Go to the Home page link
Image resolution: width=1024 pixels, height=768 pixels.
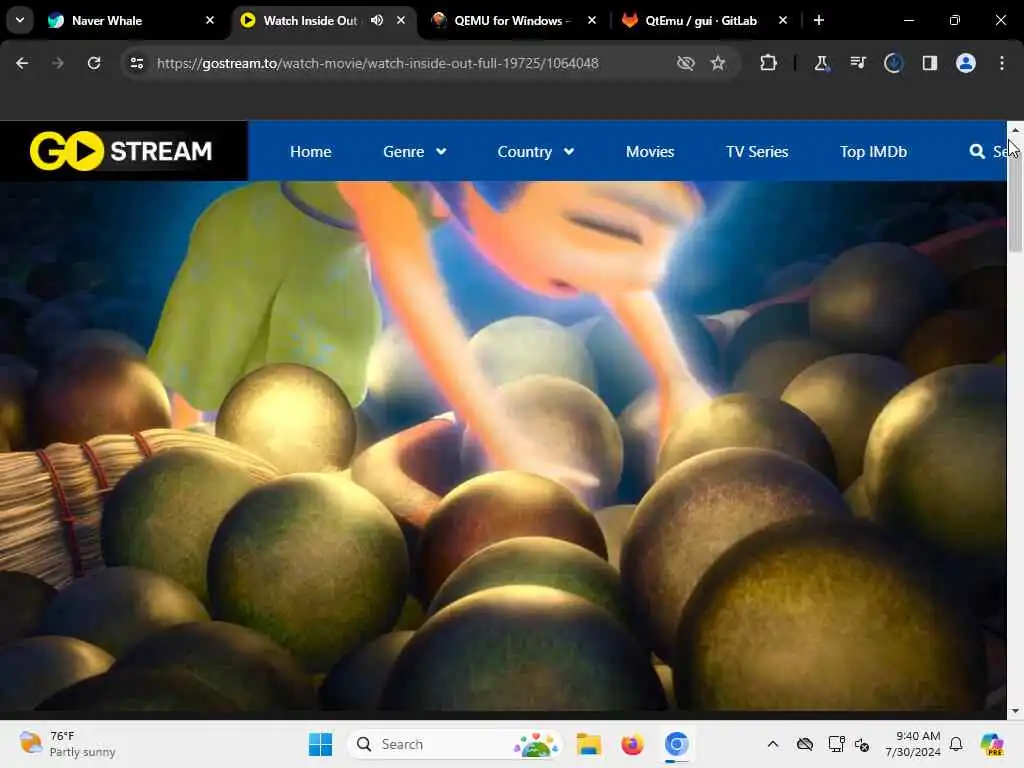(x=310, y=152)
